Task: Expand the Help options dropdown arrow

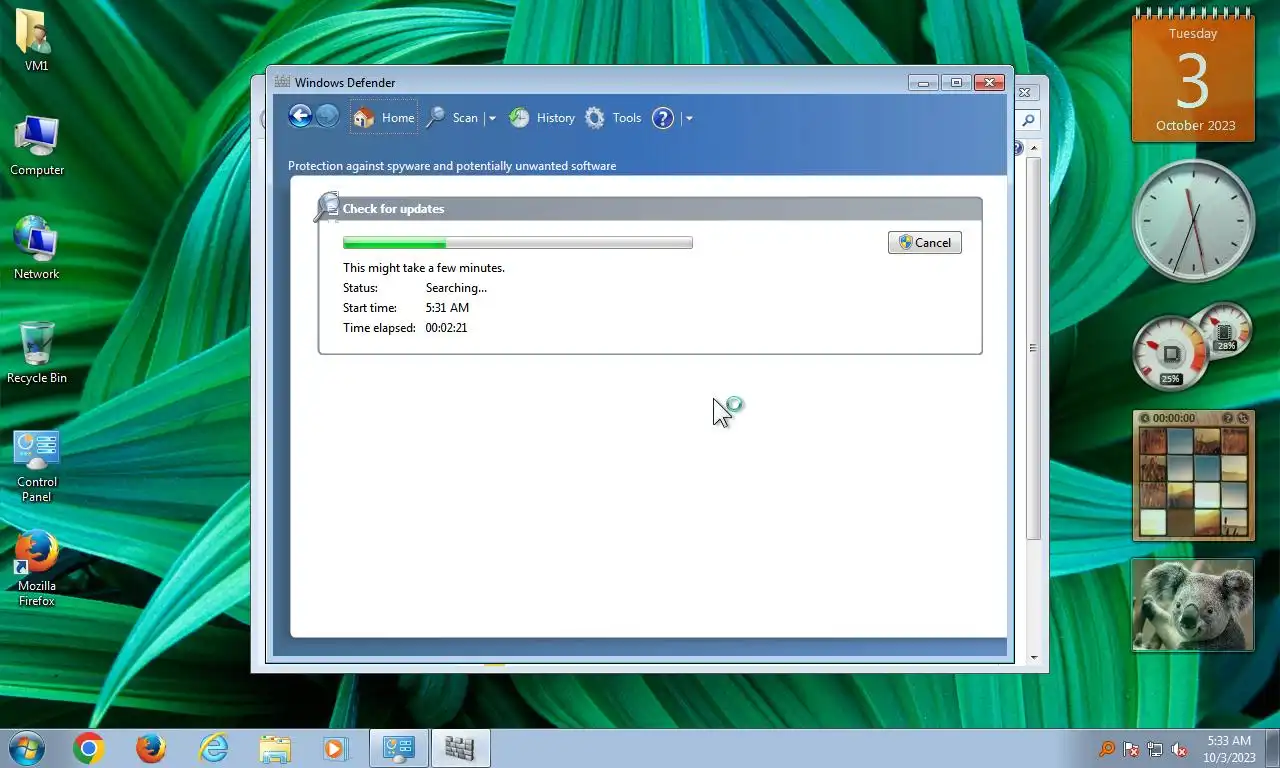Action: point(688,118)
